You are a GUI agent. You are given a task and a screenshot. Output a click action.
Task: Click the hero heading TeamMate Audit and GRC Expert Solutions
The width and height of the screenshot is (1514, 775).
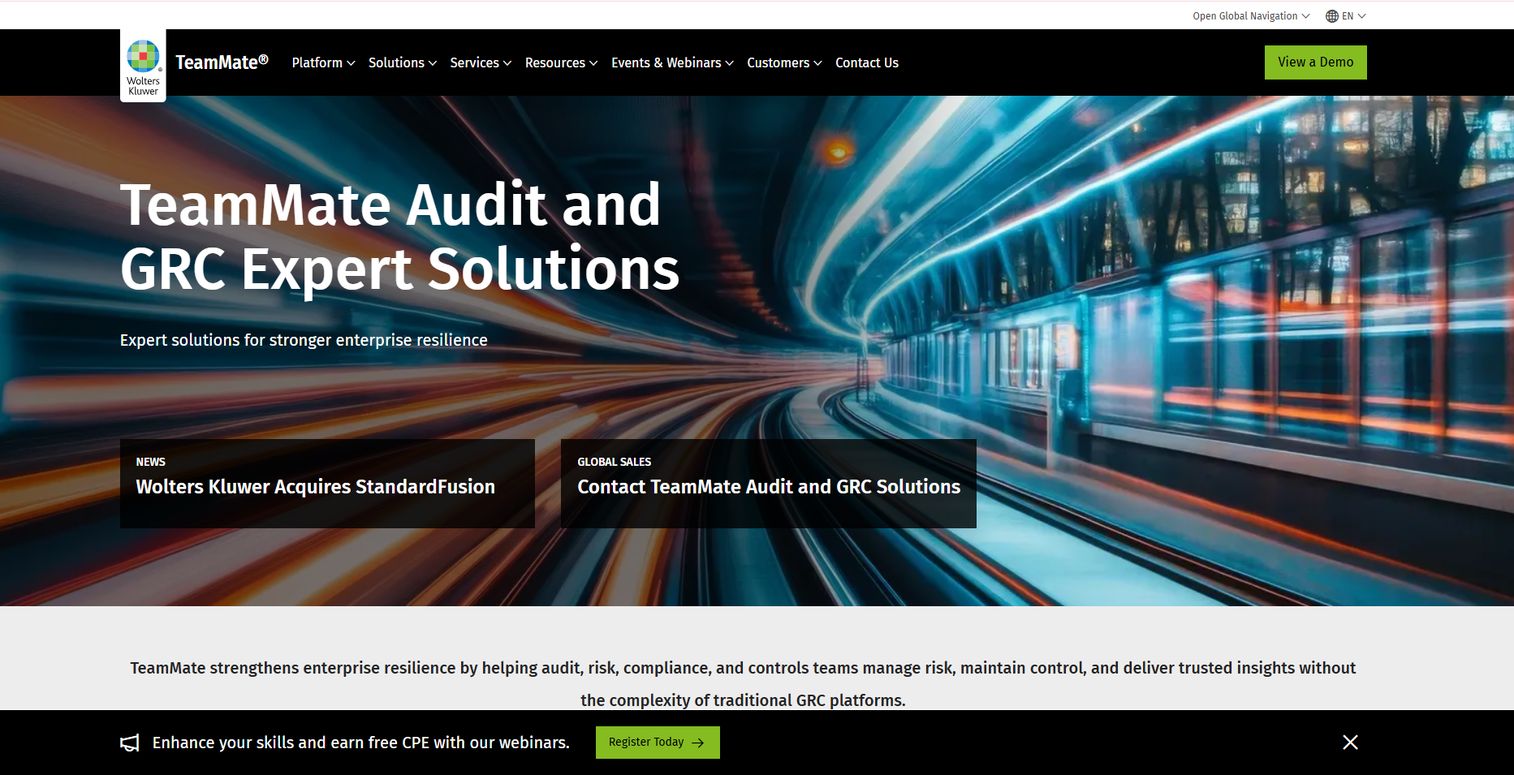click(x=400, y=237)
